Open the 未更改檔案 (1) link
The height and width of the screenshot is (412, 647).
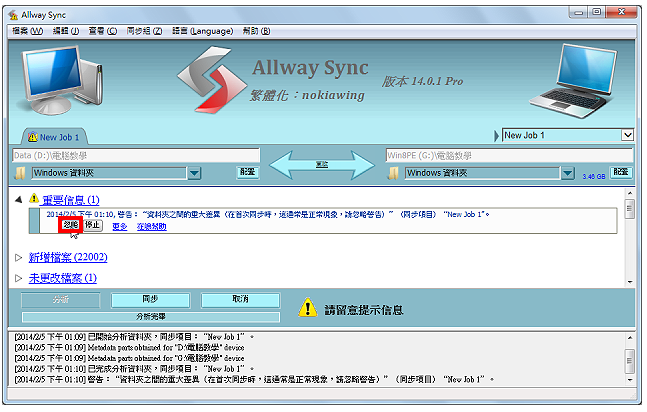pos(63,278)
